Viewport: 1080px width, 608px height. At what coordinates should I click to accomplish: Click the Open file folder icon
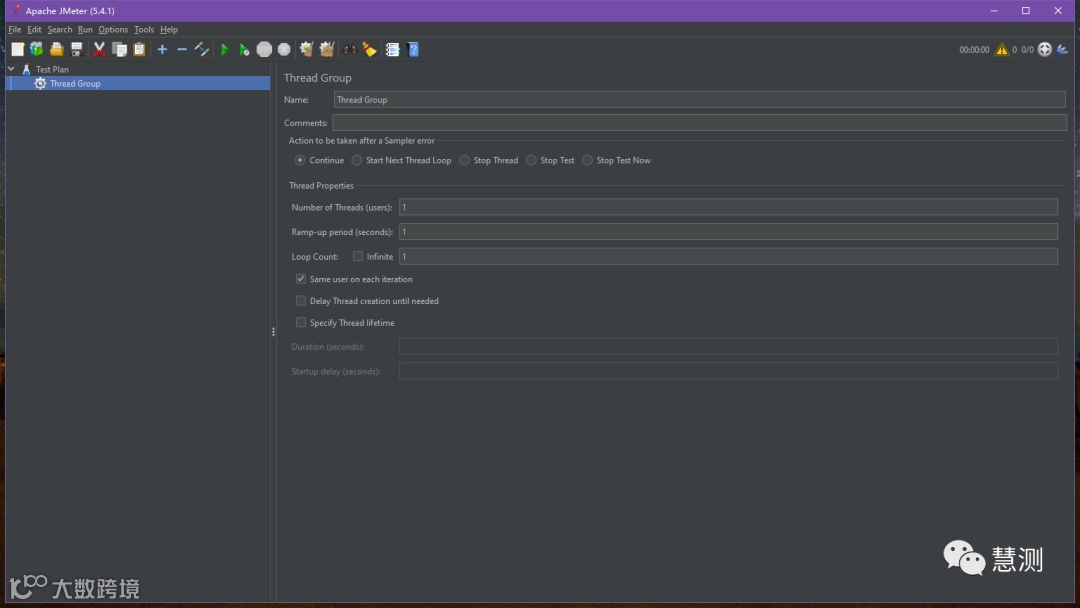click(x=56, y=50)
